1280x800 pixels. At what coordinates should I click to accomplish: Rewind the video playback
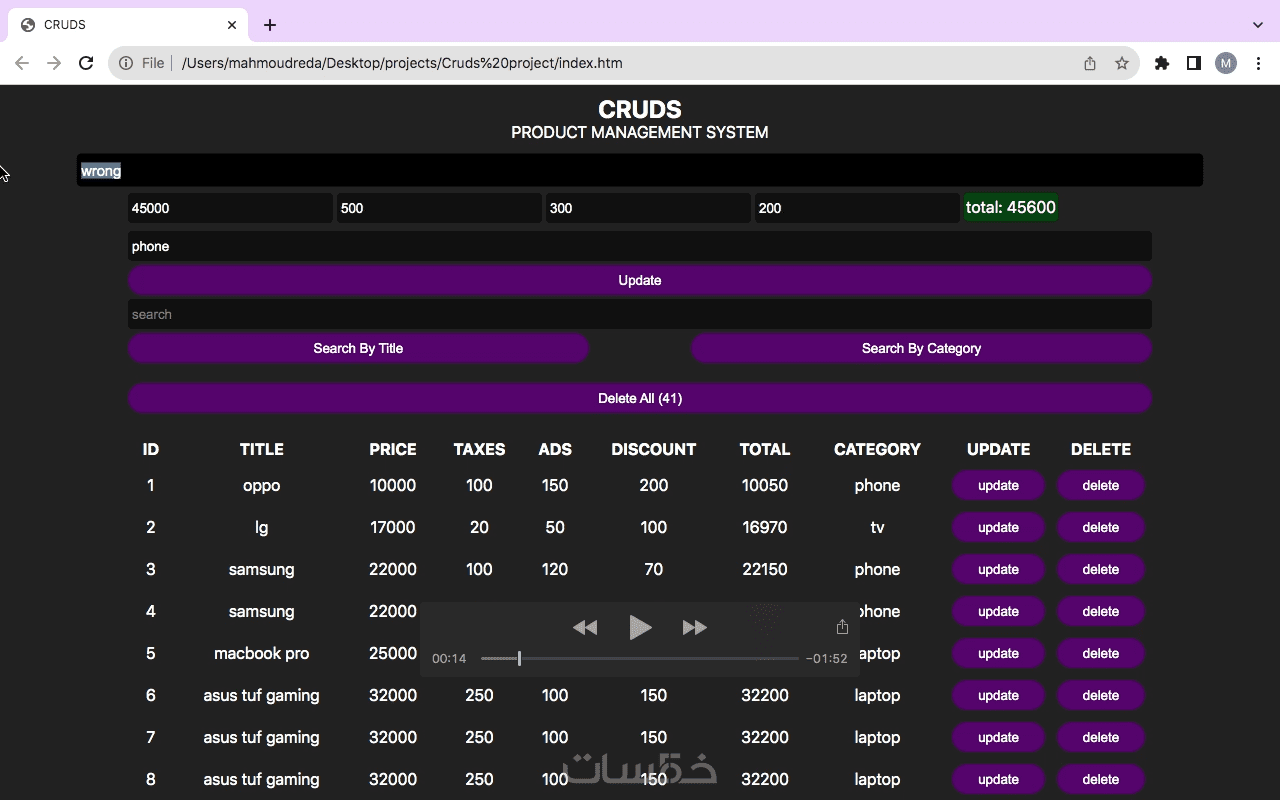click(x=585, y=627)
